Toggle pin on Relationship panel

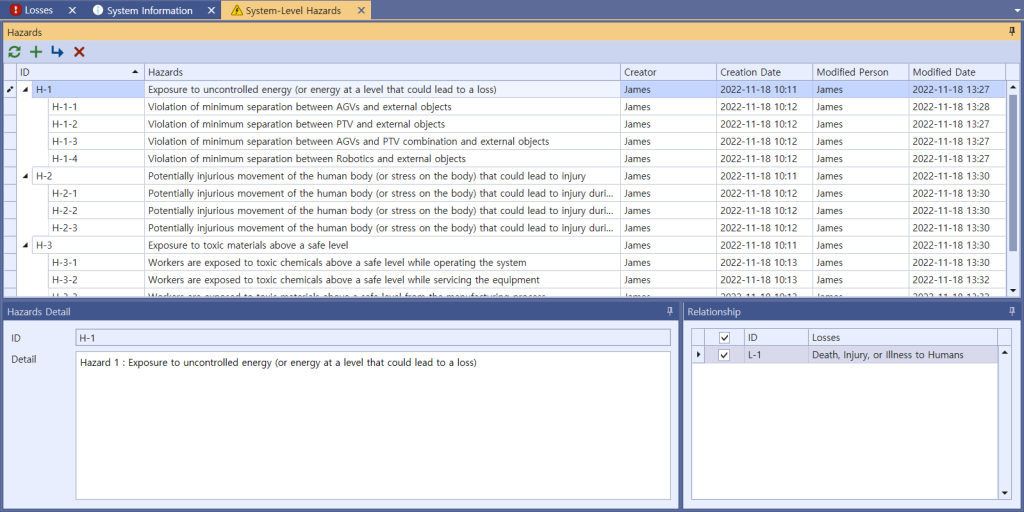tap(1012, 312)
